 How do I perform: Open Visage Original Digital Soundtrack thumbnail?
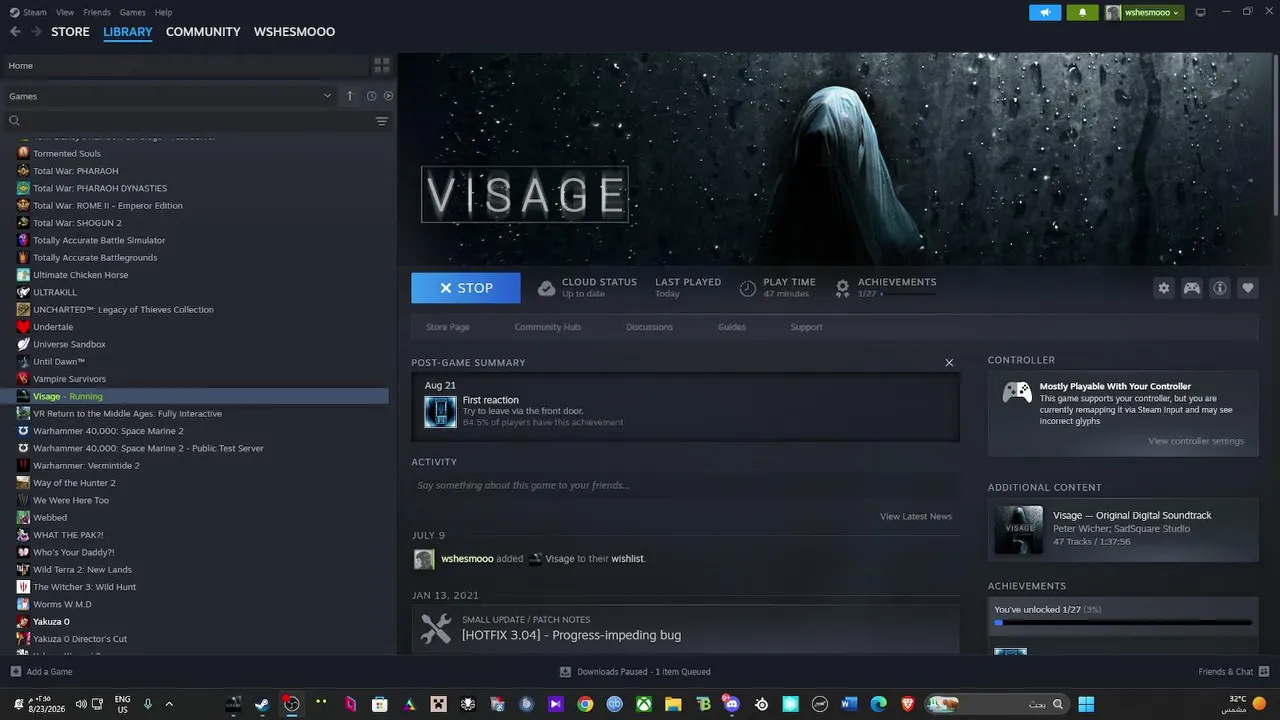pos(1018,530)
